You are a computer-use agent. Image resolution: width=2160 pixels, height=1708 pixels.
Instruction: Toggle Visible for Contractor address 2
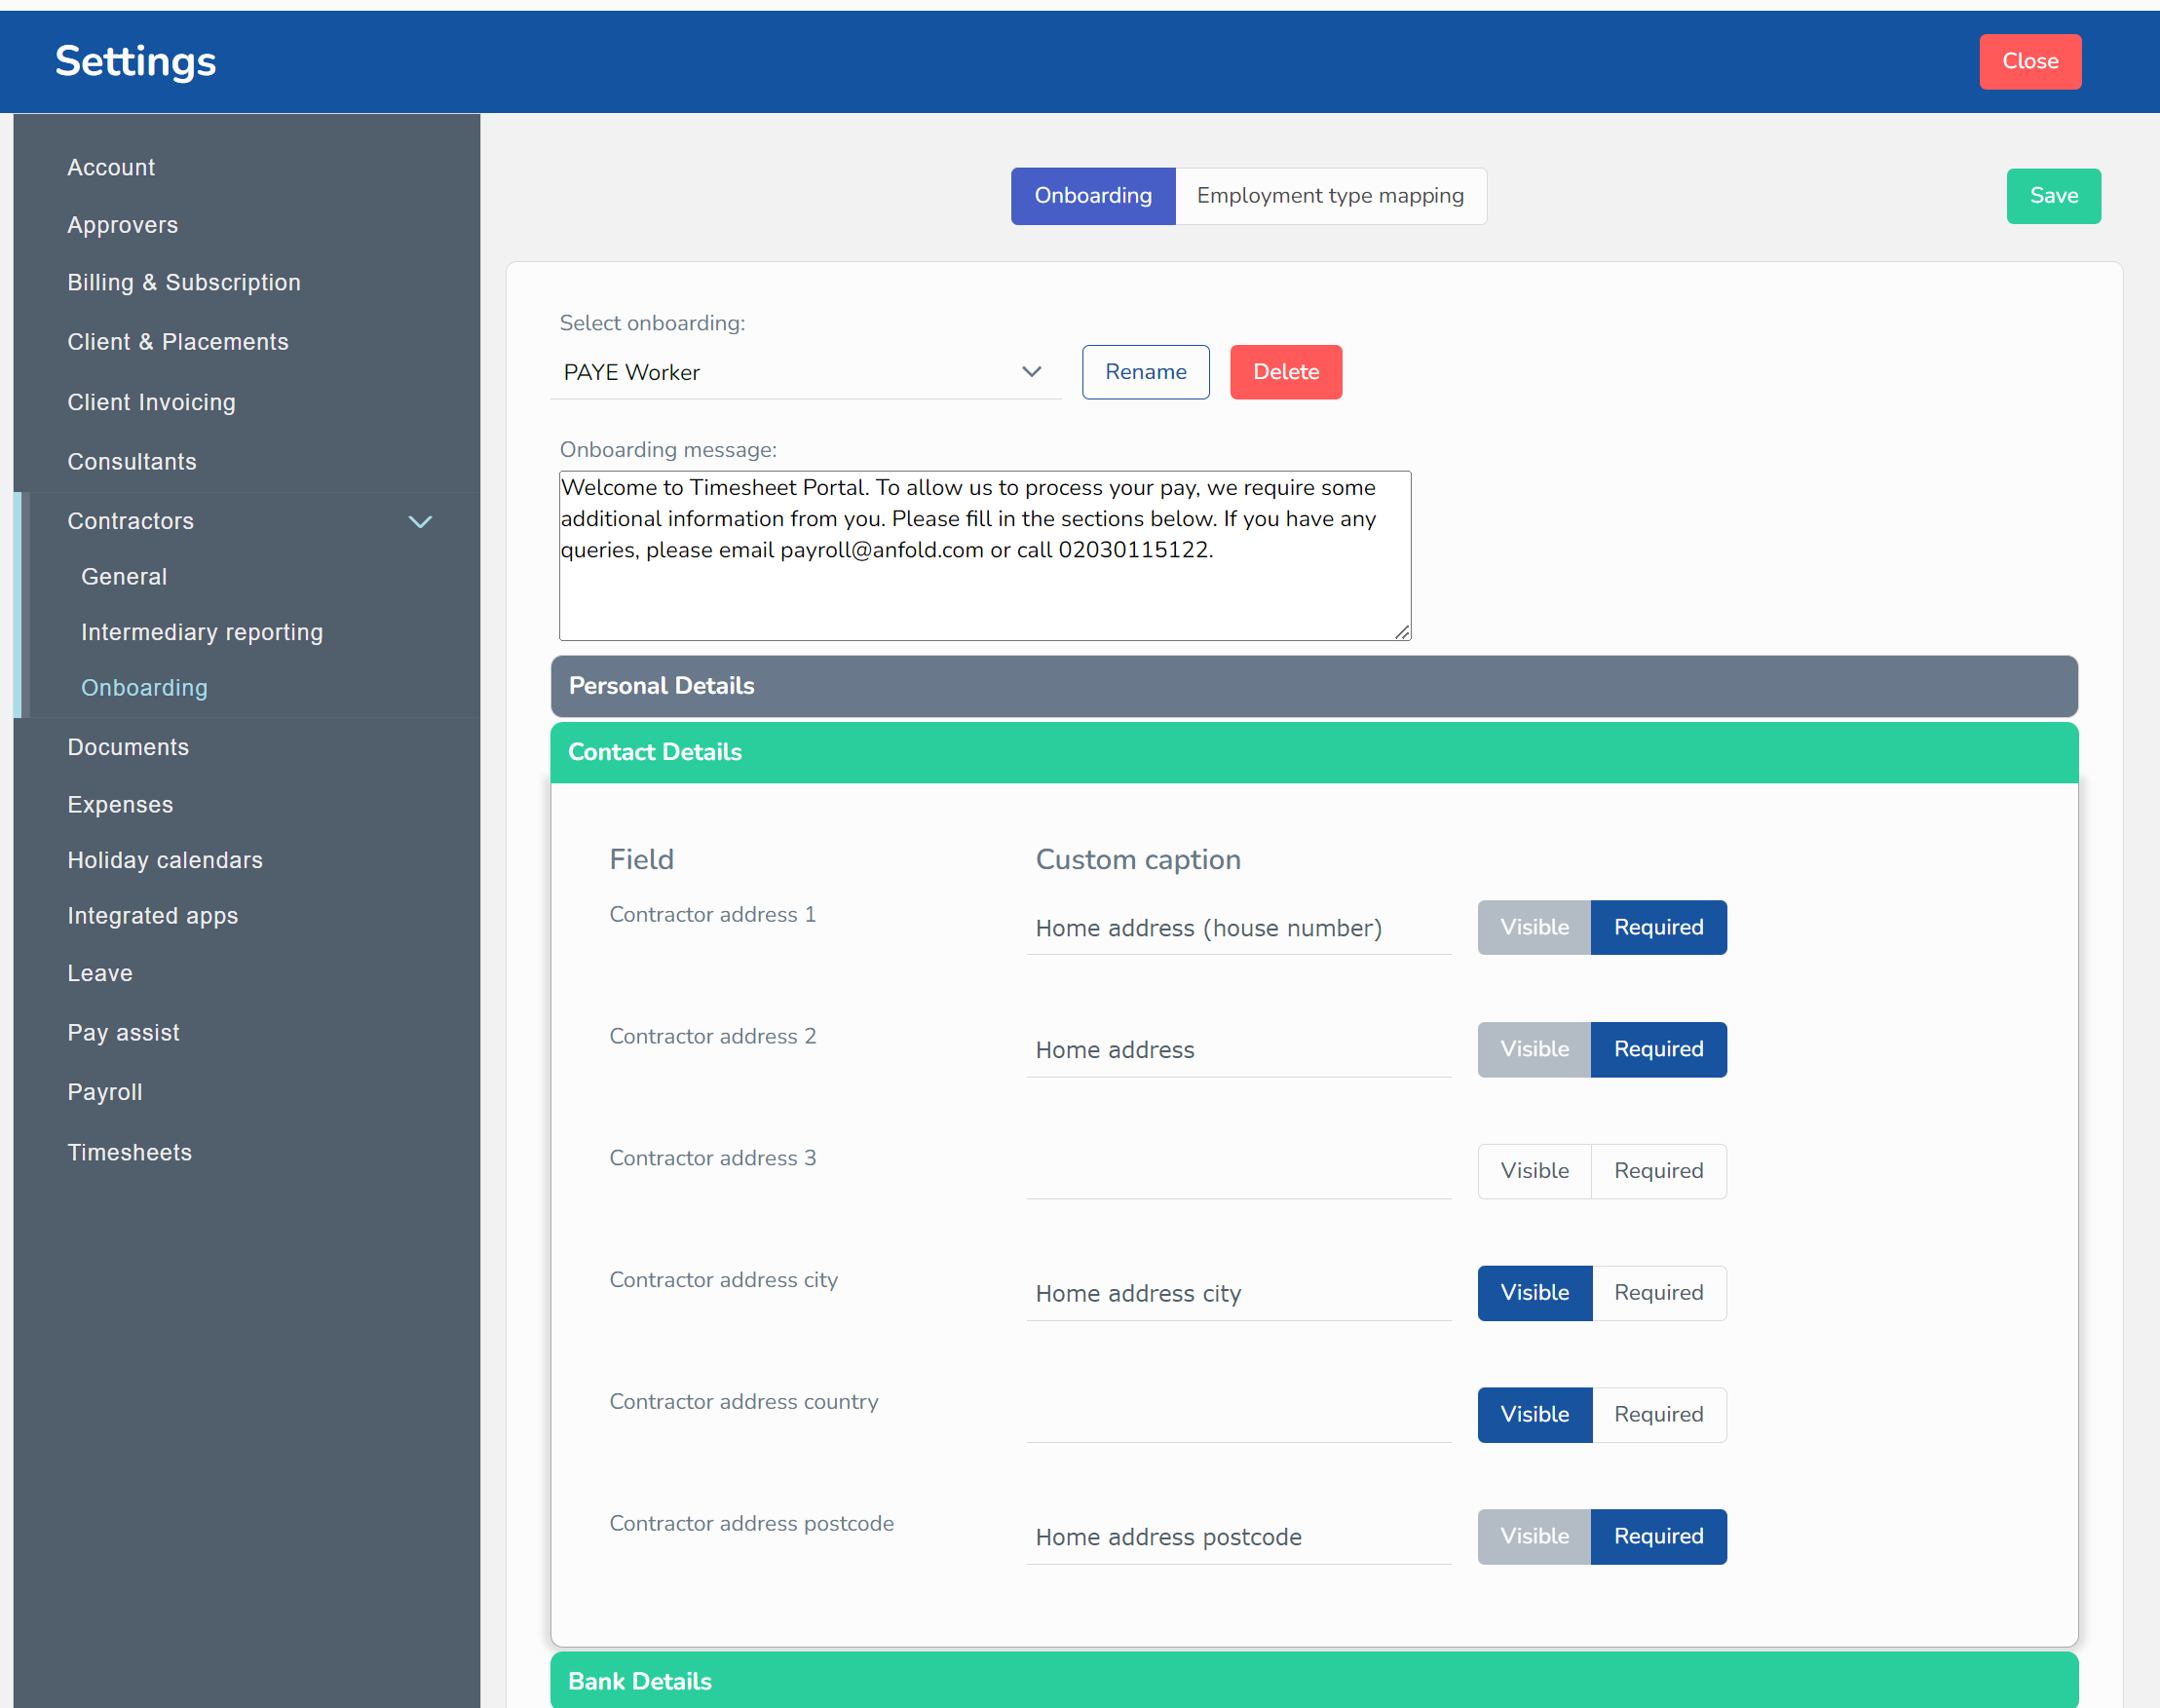[1534, 1049]
